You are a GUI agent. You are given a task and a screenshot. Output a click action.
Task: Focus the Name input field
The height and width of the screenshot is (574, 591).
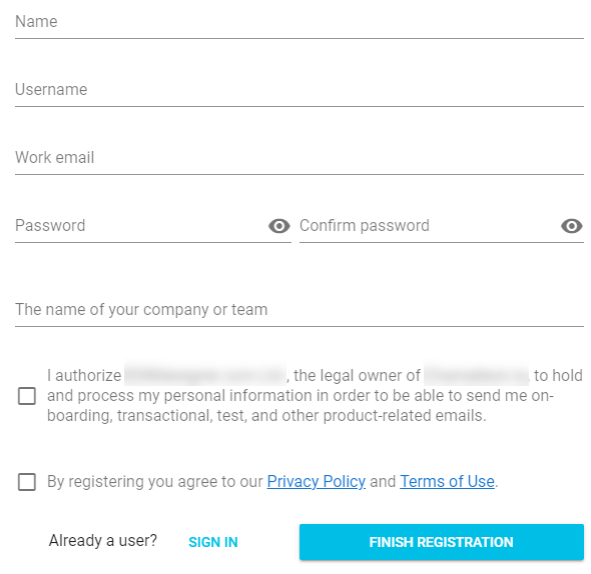299,23
